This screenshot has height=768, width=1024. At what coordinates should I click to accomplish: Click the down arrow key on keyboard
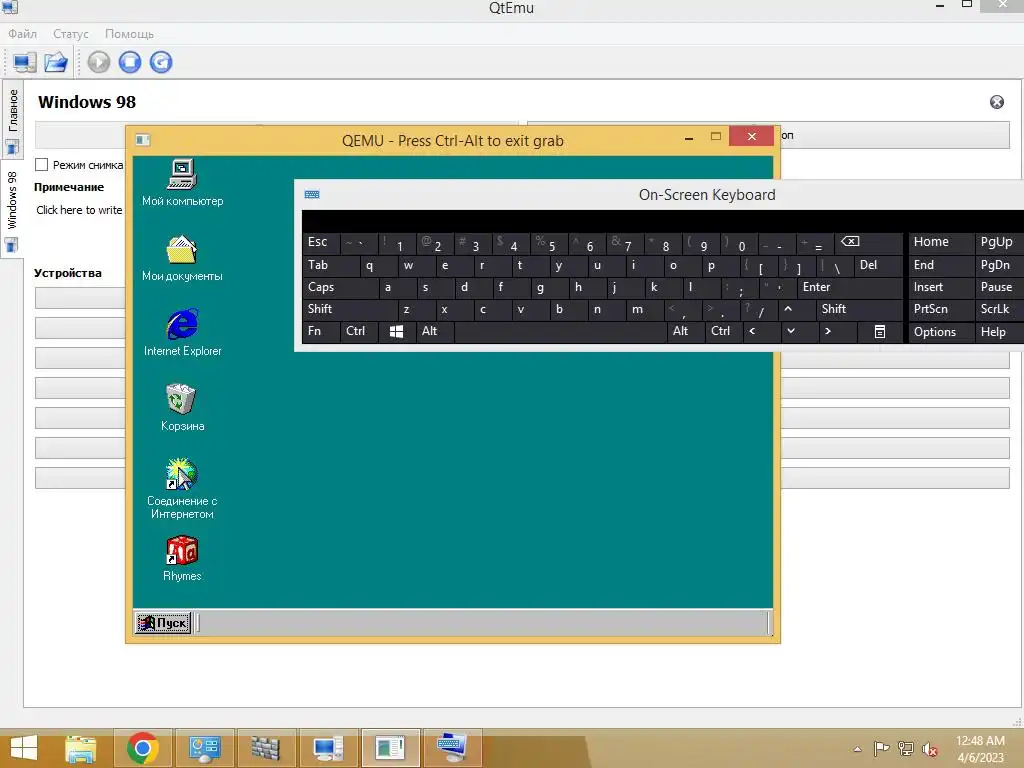799,332
